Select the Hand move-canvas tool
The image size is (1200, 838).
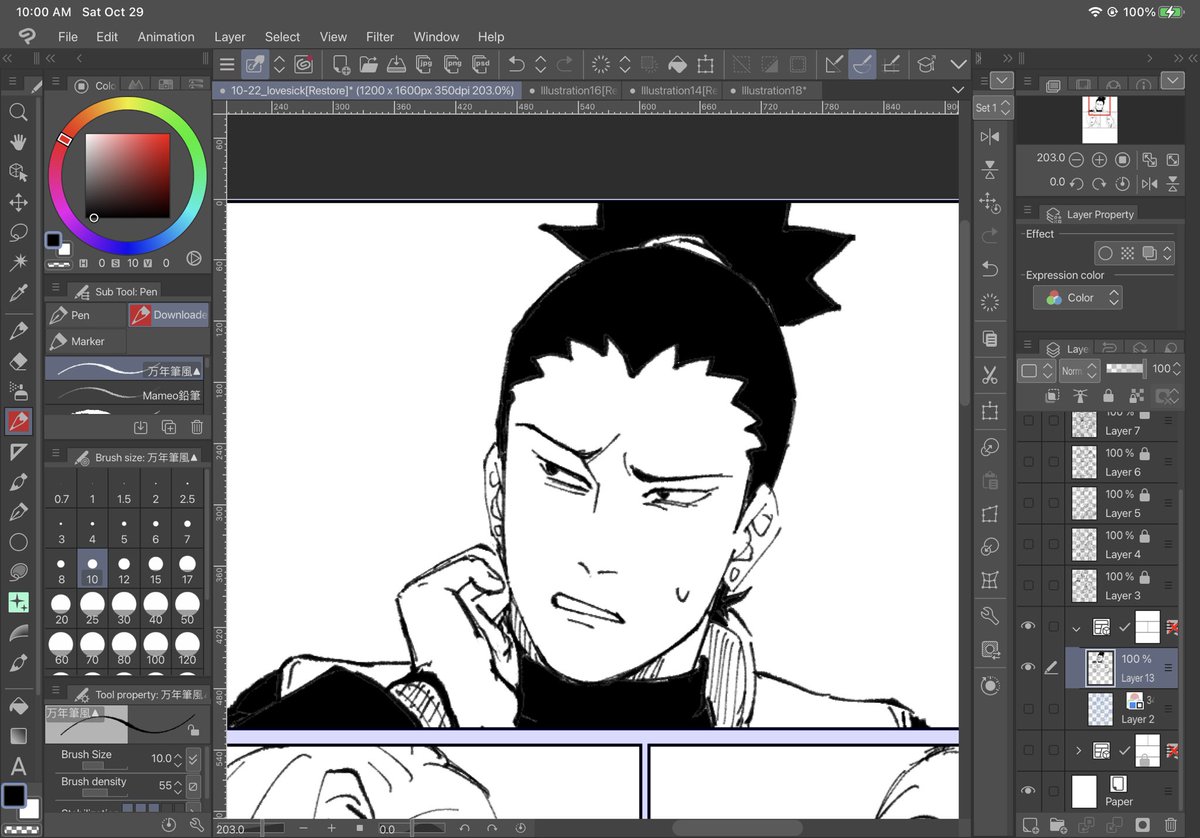pyautogui.click(x=18, y=142)
